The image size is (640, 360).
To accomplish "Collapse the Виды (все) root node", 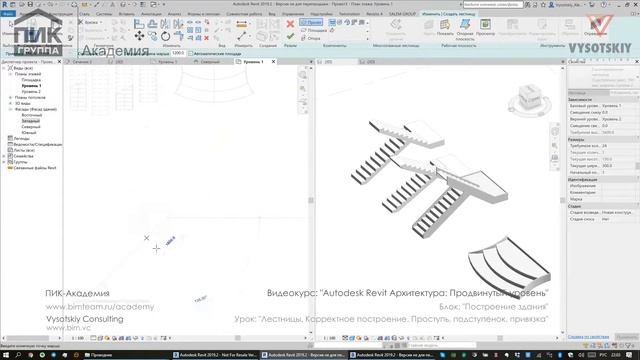I will [4, 68].
